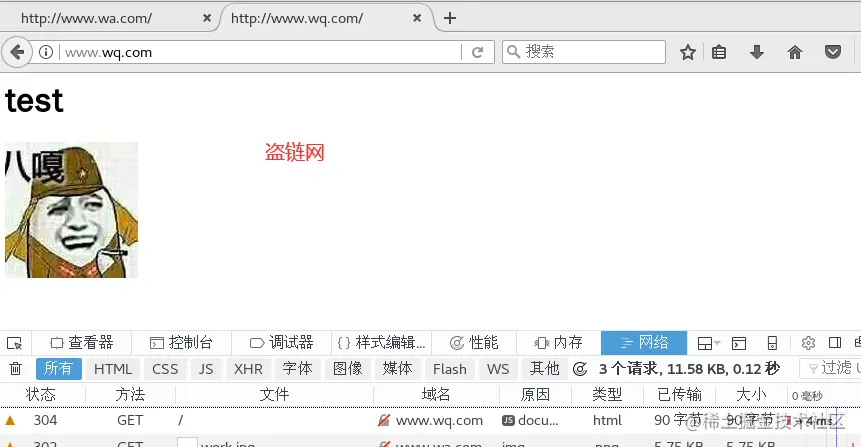Click the html type cell in the first row
The image size is (861, 447).
607,421
